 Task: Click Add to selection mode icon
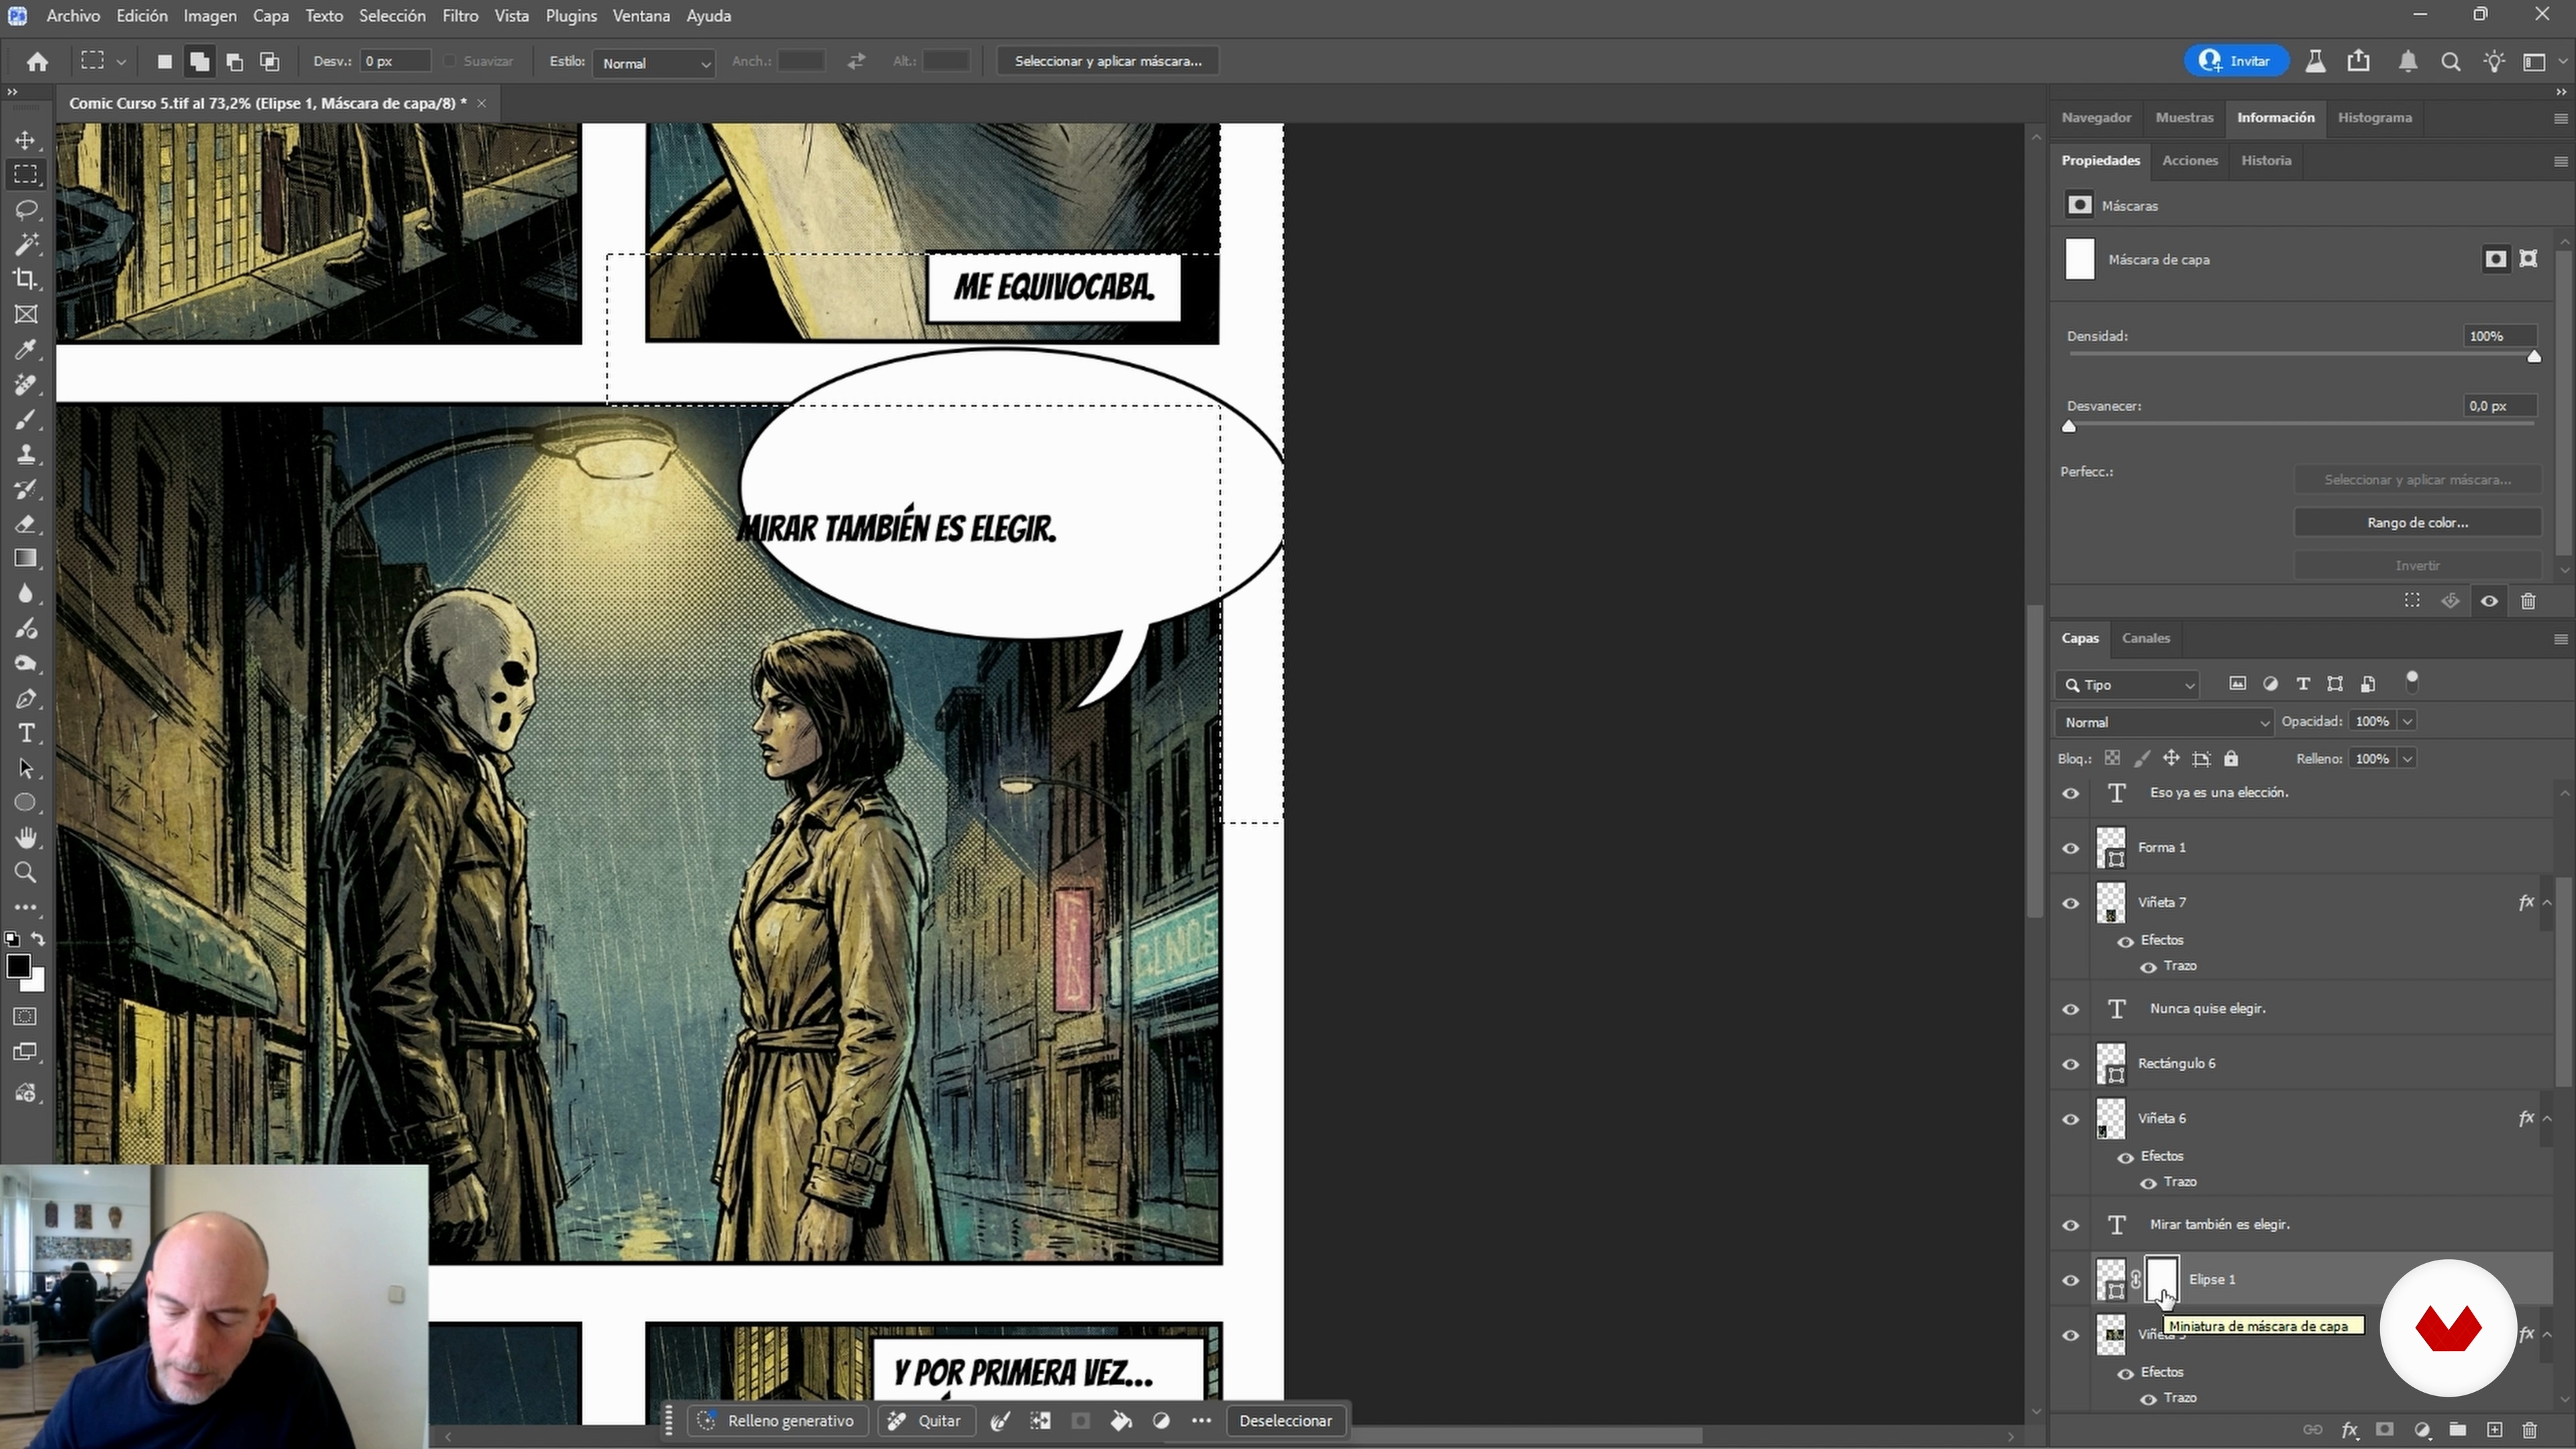click(x=200, y=62)
